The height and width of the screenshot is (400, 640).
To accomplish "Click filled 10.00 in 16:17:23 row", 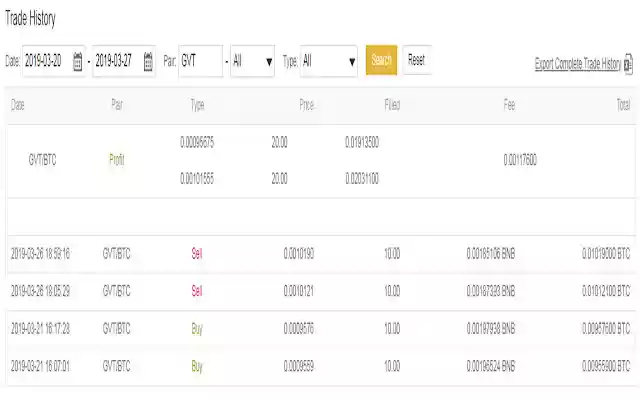I will click(x=392, y=328).
